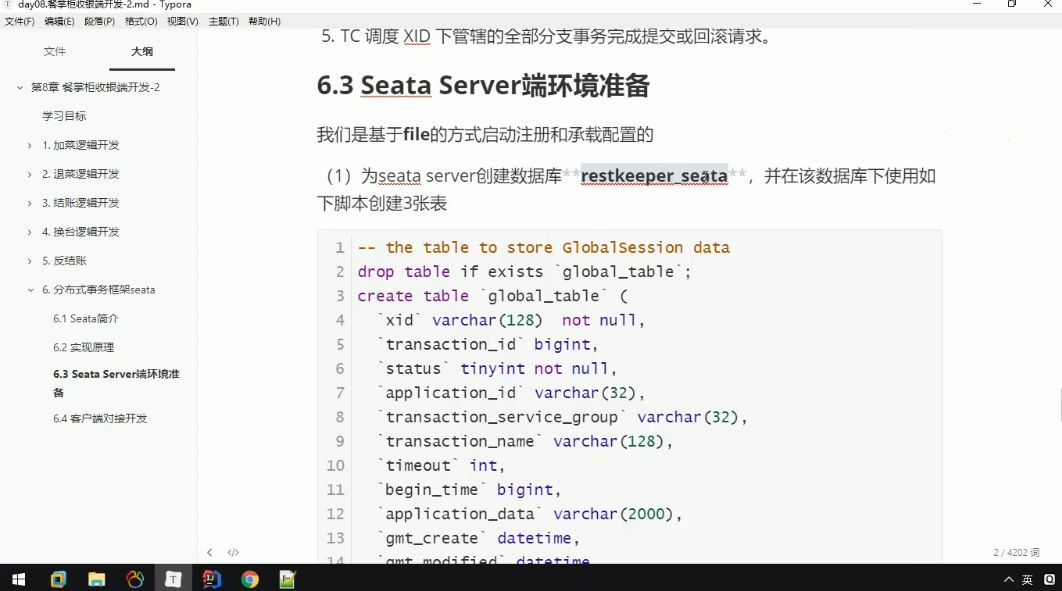Go to 学习目标 in outline
This screenshot has width=1062, height=591.
pyautogui.click(x=64, y=116)
